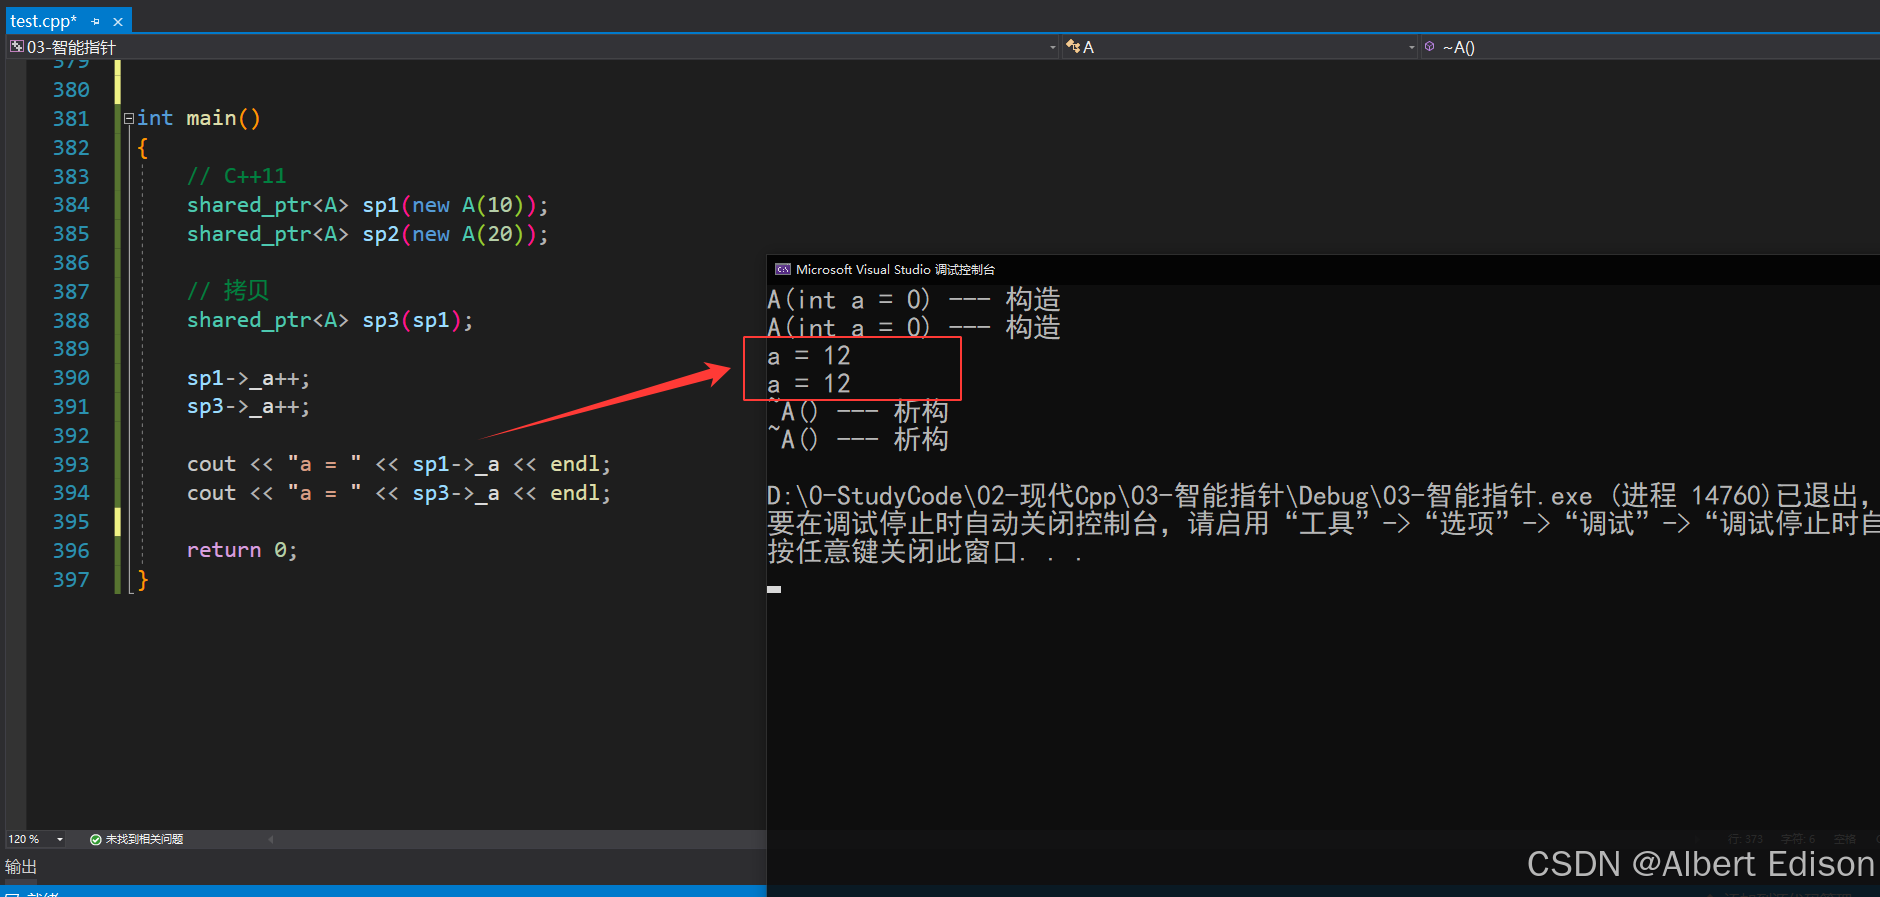Click line number 388 in the gutter

pyautogui.click(x=71, y=321)
